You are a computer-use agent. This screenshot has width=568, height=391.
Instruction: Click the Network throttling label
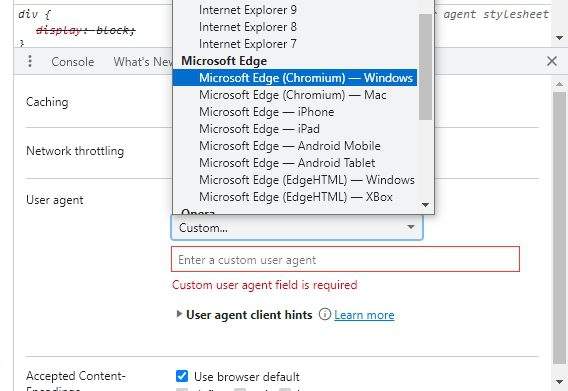point(75,151)
